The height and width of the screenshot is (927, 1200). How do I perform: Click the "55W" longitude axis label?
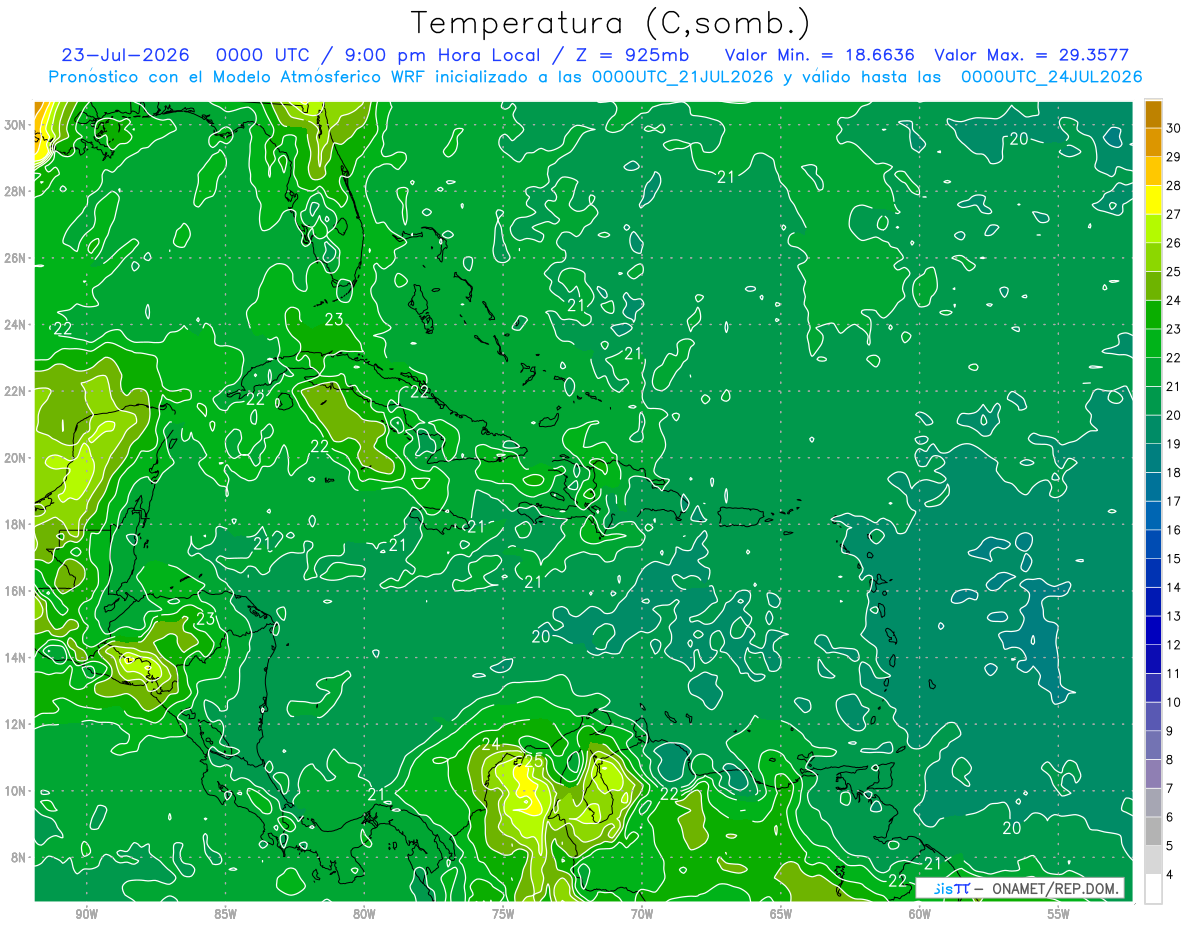[x=1059, y=914]
